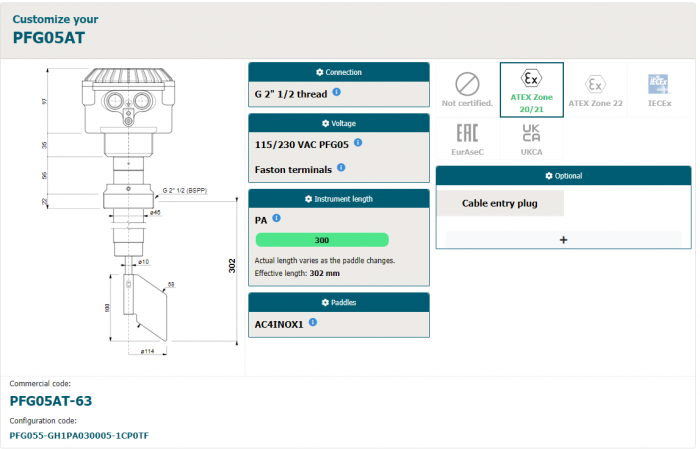The width and height of the screenshot is (700, 449).
Task: Open the Instrument length section header
Action: click(339, 199)
